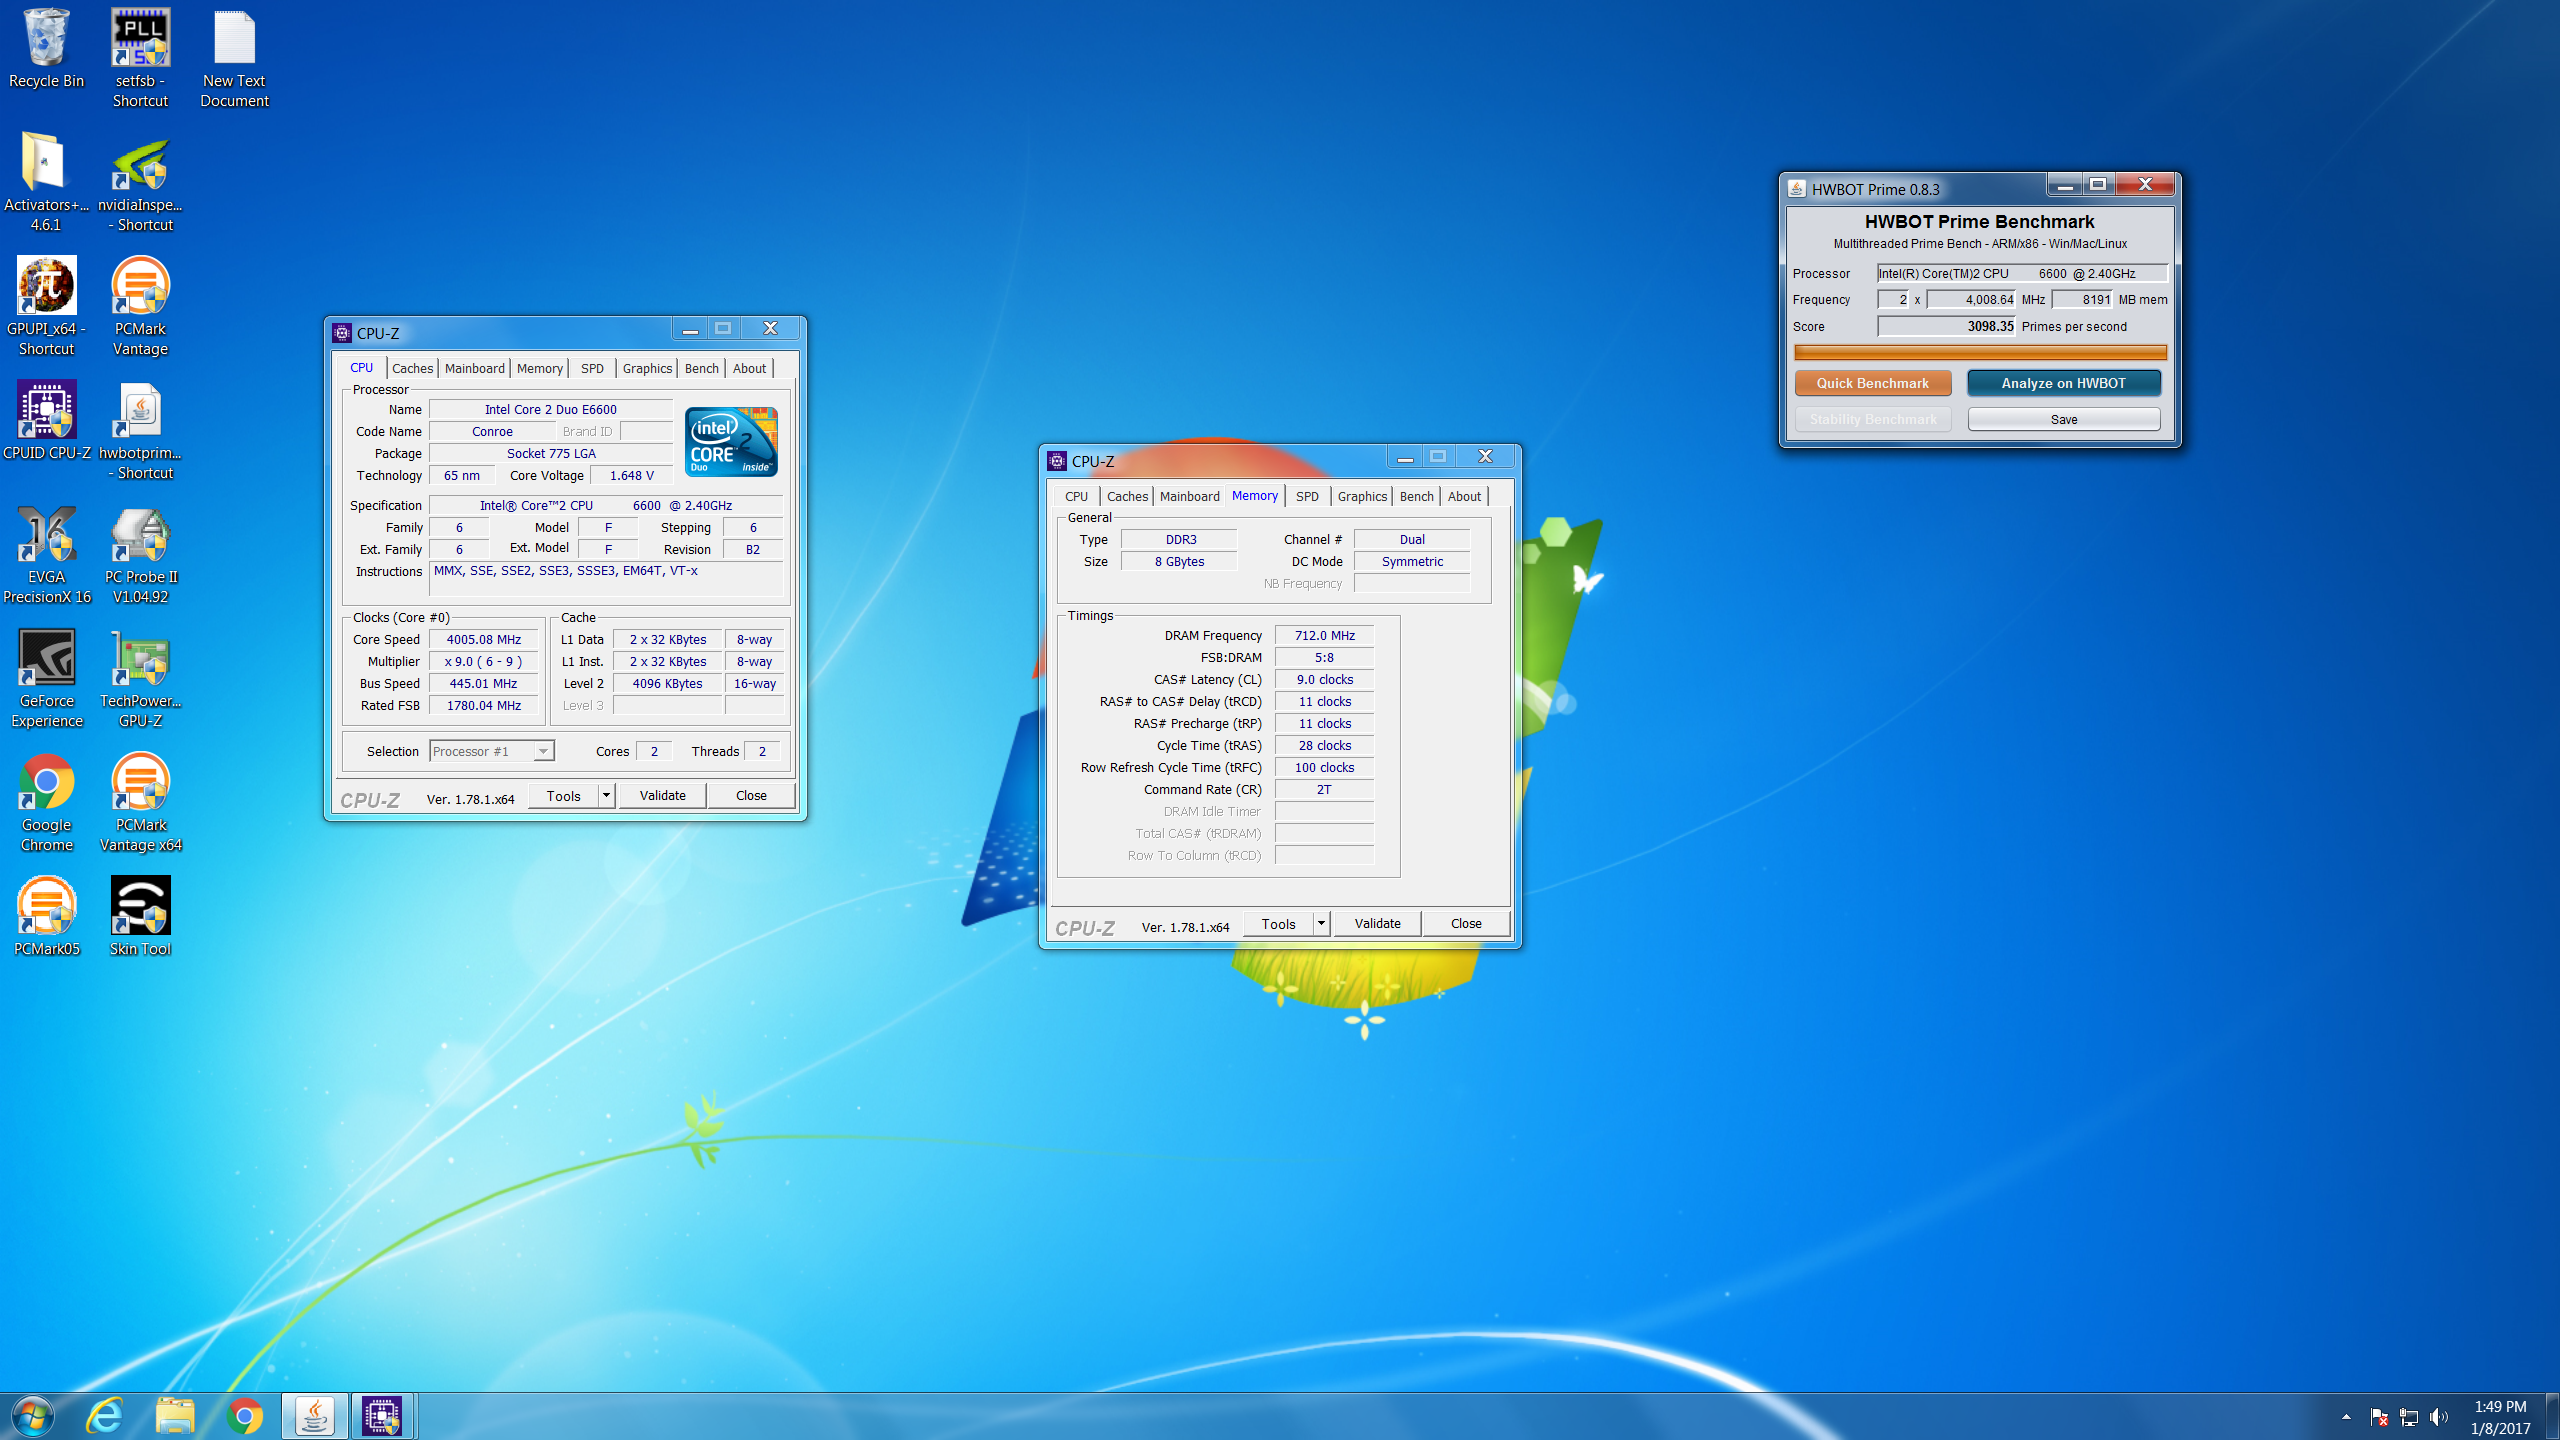Screen dimensions: 2560x1440
Task: Open the setfsb shortcut icon
Action: 140,58
